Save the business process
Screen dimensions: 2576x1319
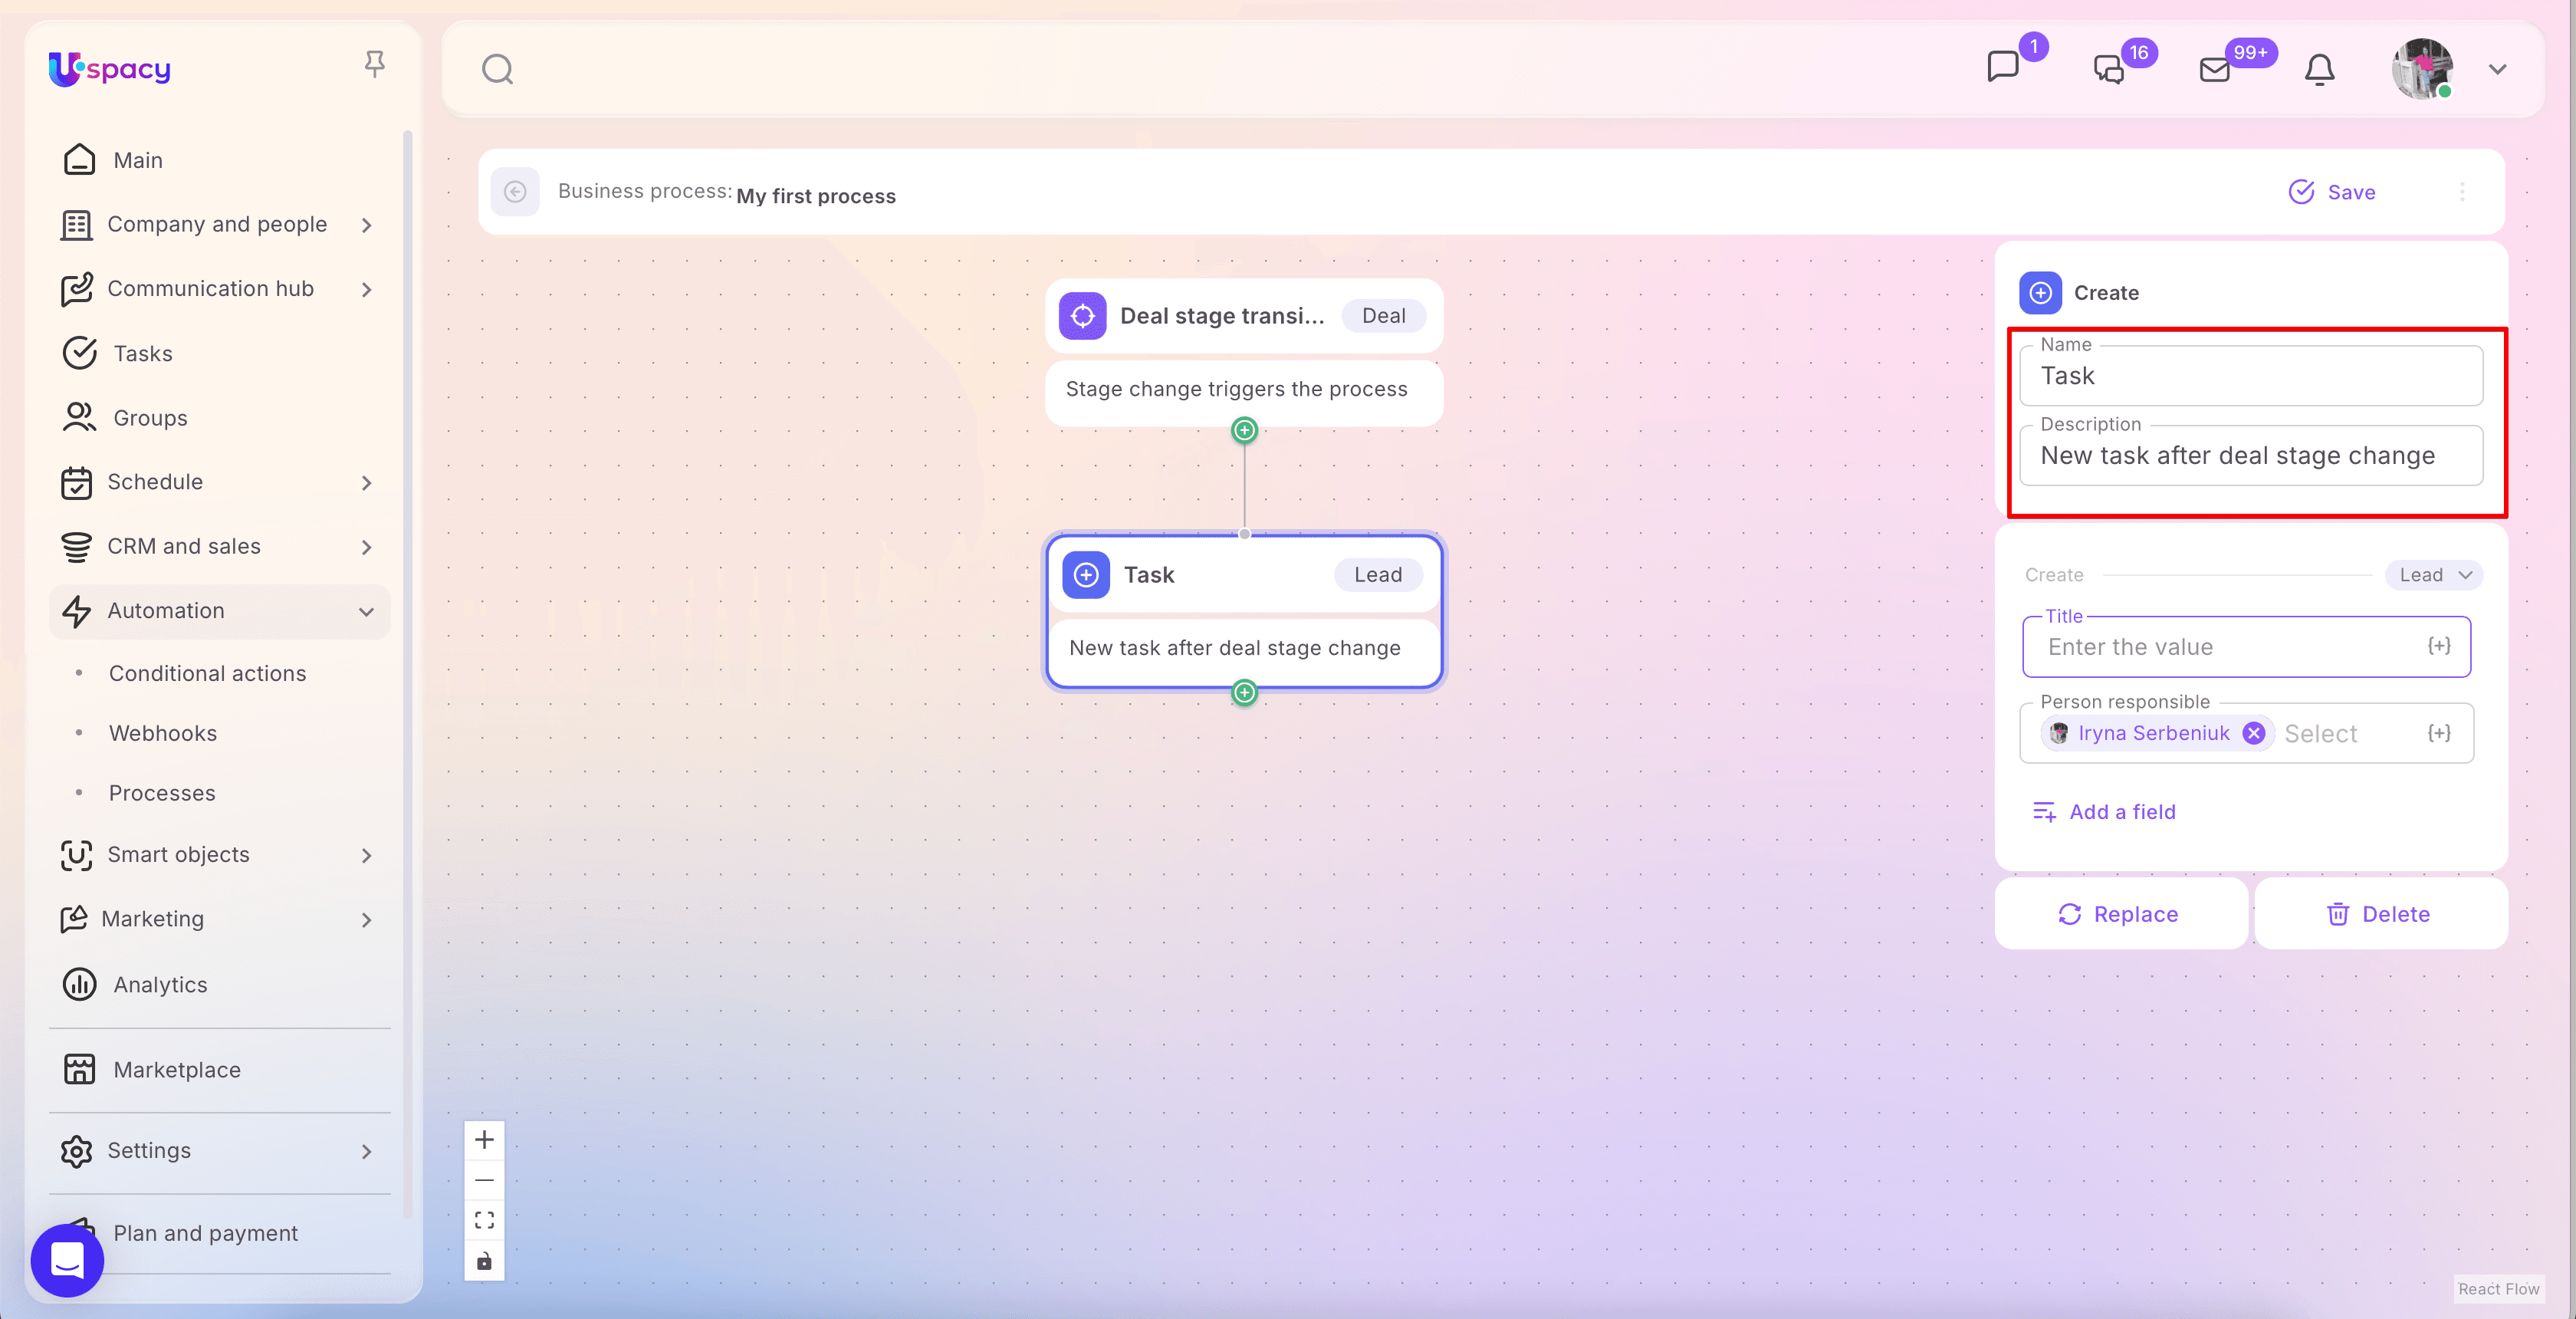[x=2332, y=192]
